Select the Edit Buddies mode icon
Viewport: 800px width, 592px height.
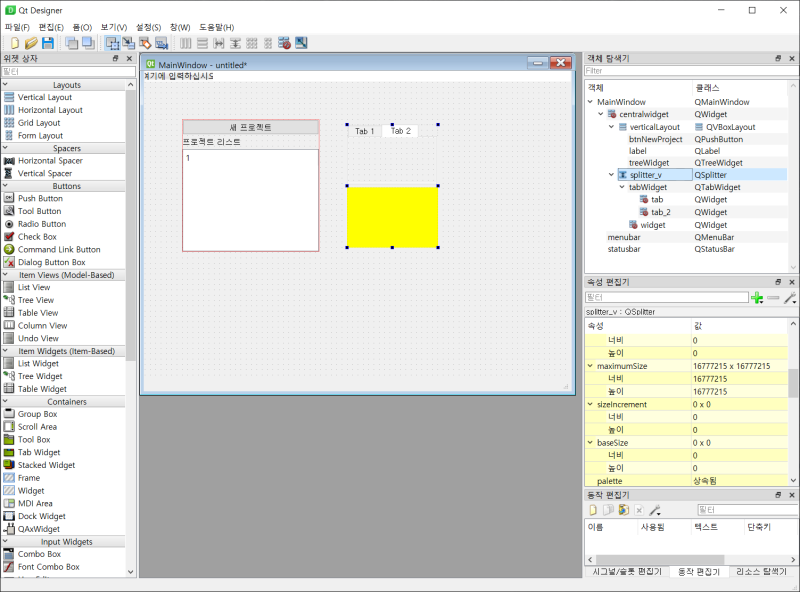point(145,43)
